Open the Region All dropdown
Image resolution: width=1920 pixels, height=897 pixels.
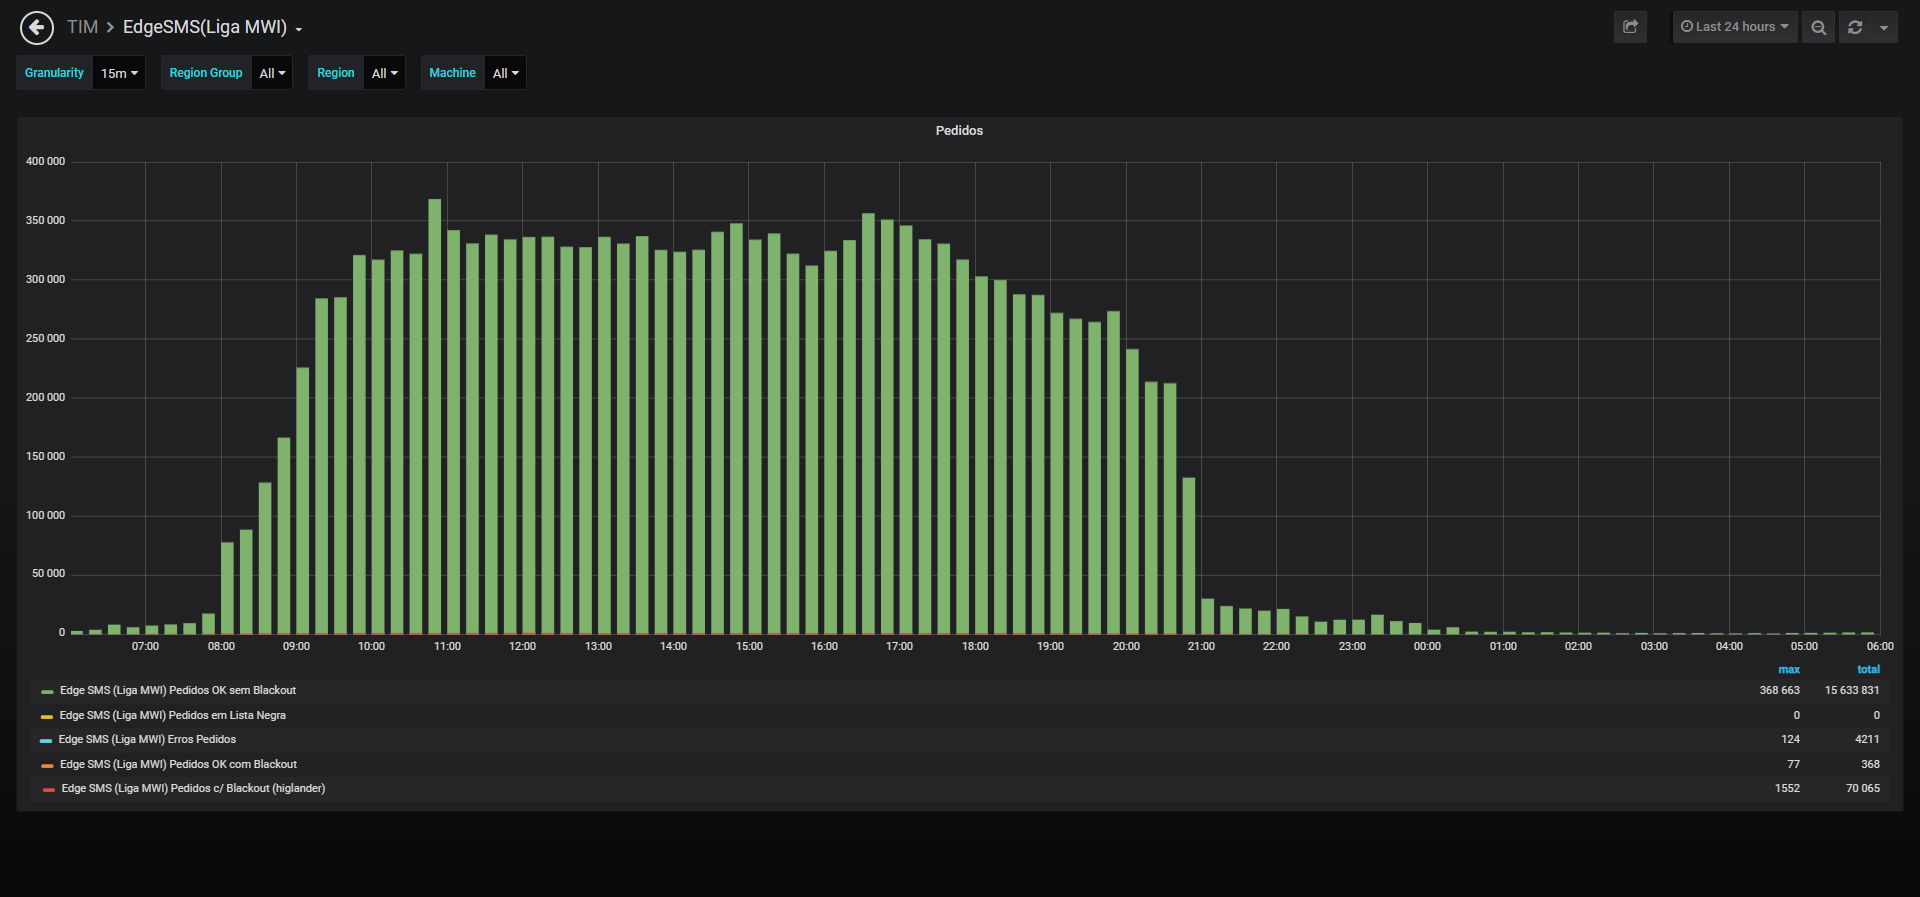click(x=384, y=73)
